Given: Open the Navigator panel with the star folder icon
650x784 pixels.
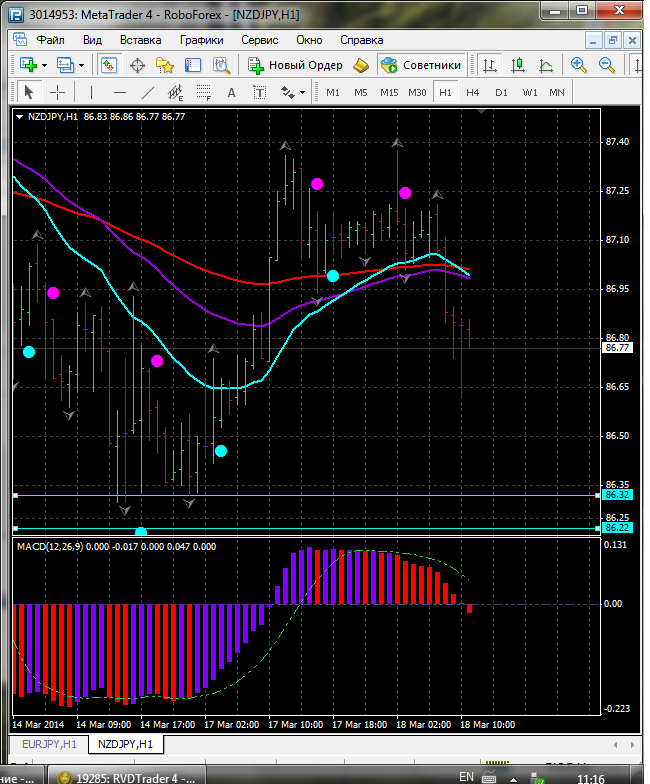Looking at the screenshot, I should [165, 65].
